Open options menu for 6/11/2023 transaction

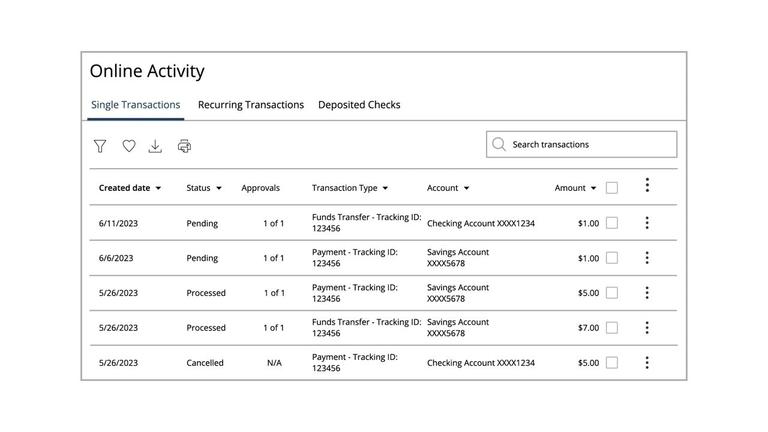[x=647, y=223]
